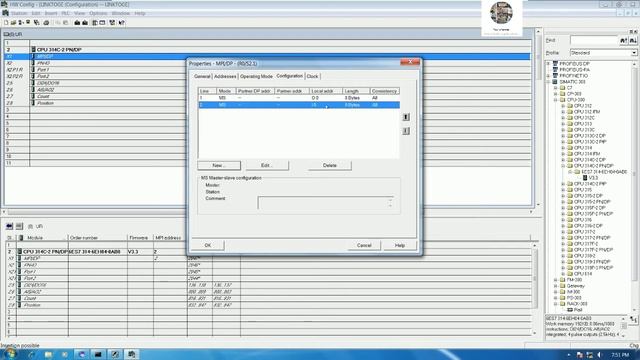Screen dimensions: 640x360
Task: Expand the C7 folder node
Action: (x=556, y=88)
